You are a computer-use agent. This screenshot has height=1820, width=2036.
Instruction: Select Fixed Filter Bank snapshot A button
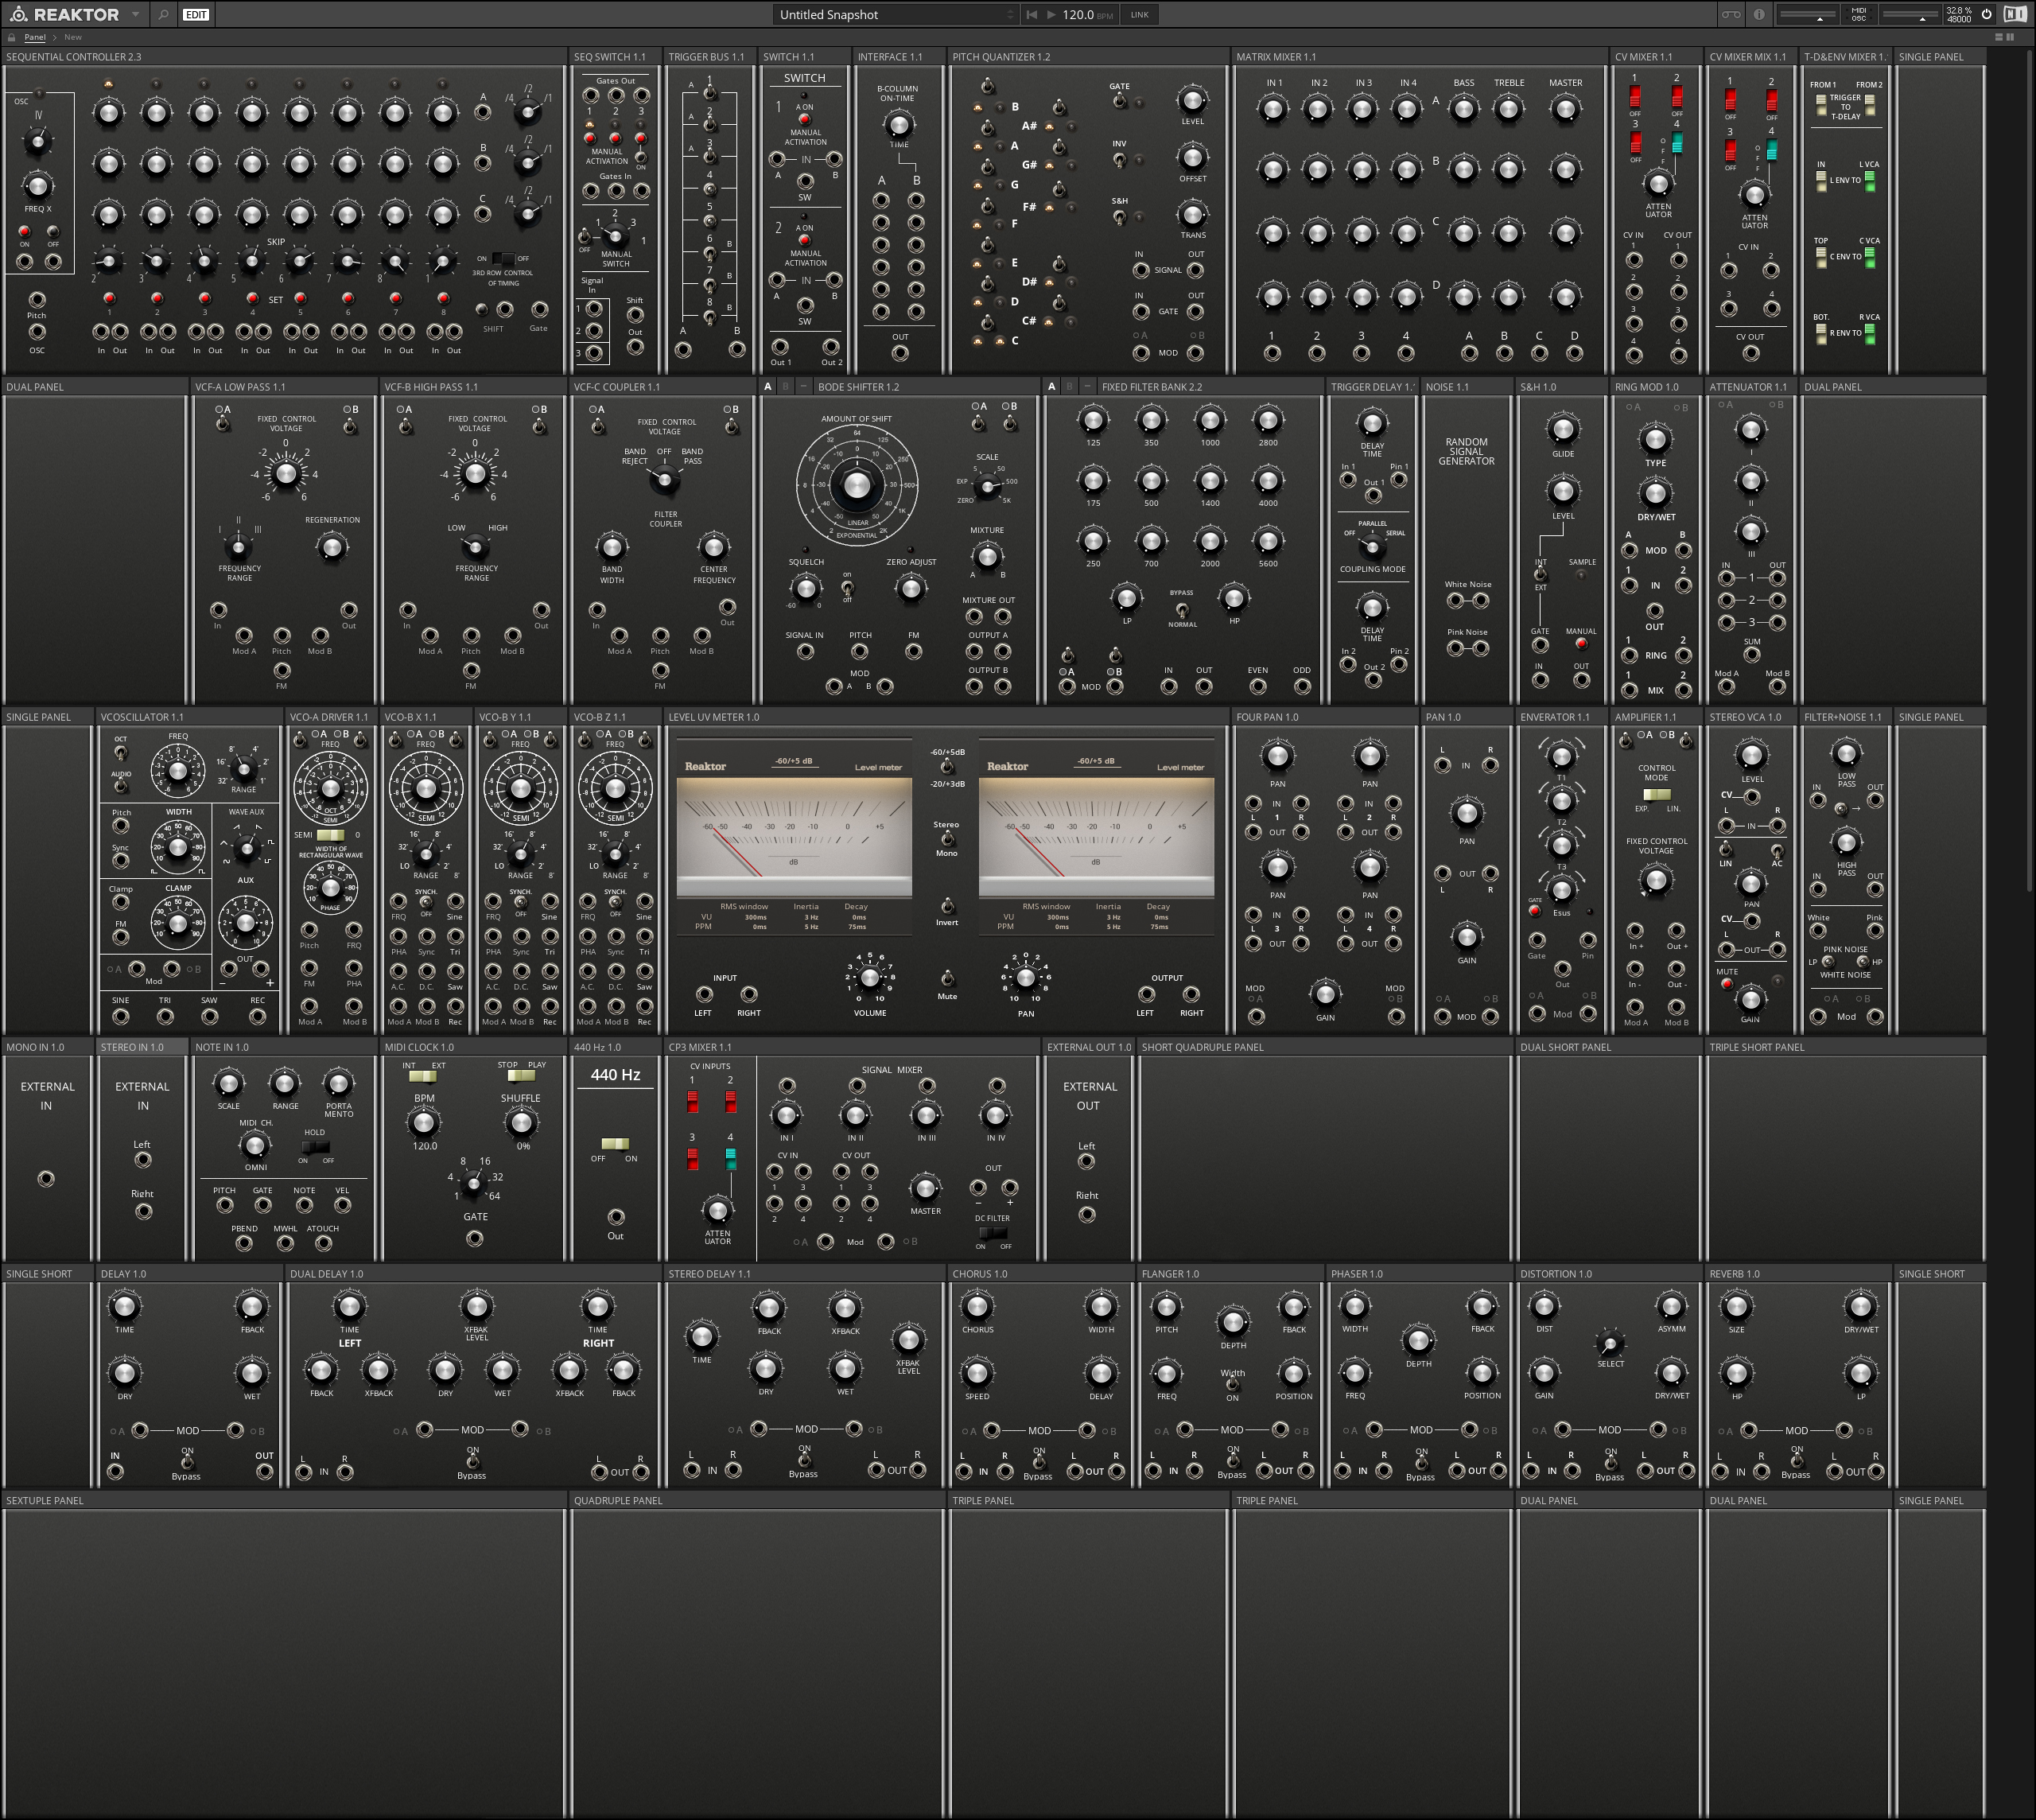[x=1051, y=387]
